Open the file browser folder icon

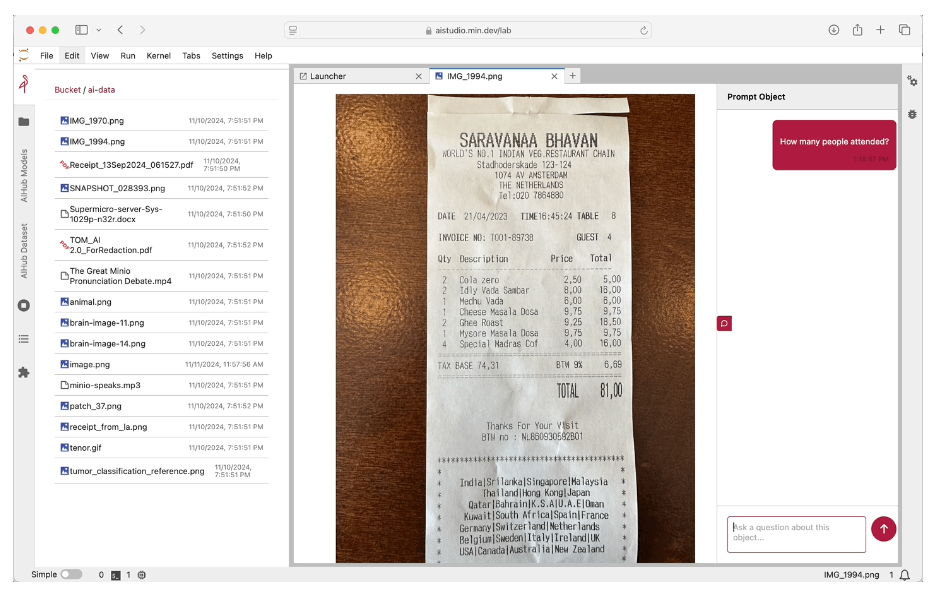[x=23, y=122]
